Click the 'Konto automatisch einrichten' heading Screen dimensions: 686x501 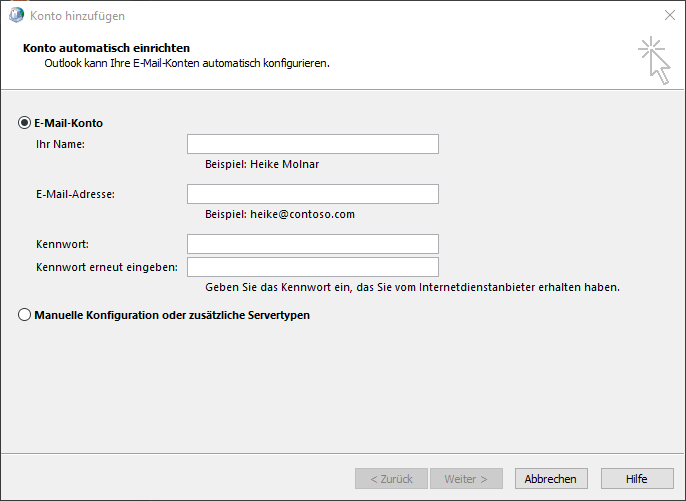pos(106,47)
